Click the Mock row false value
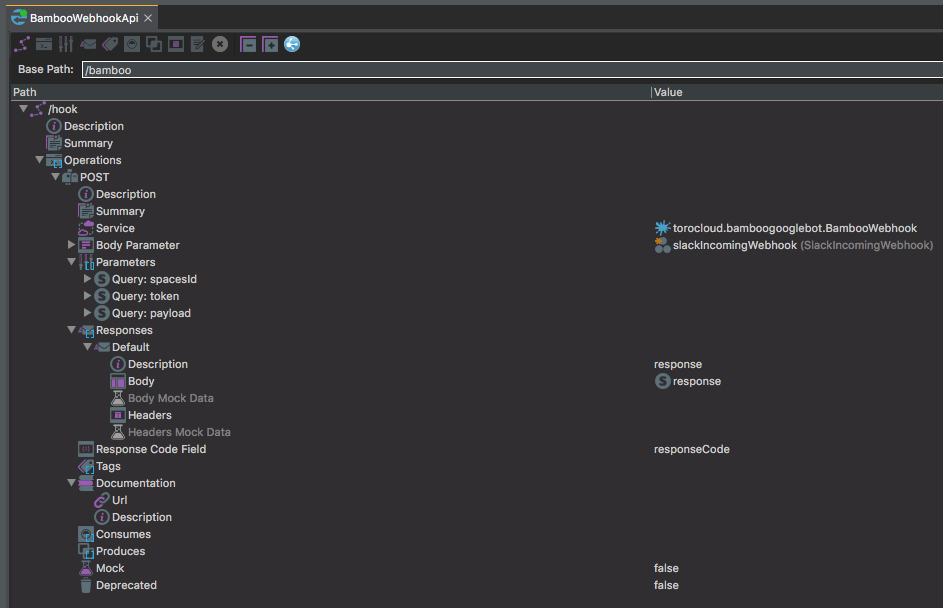 666,568
